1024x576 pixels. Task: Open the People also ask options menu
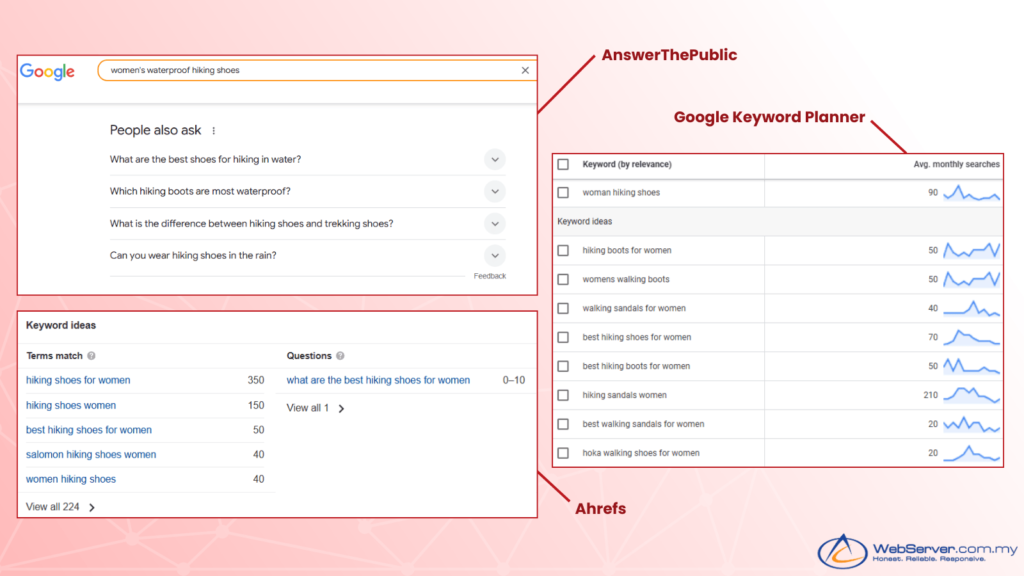point(214,131)
